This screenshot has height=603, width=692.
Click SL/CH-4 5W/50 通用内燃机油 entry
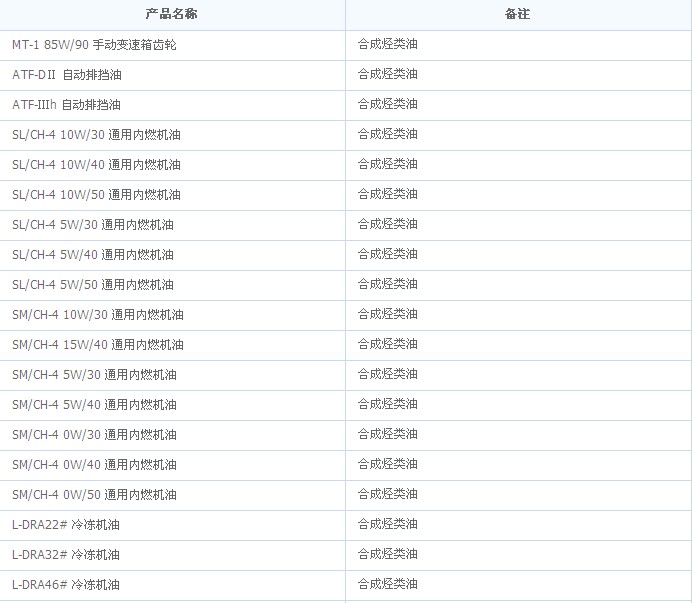click(x=93, y=285)
